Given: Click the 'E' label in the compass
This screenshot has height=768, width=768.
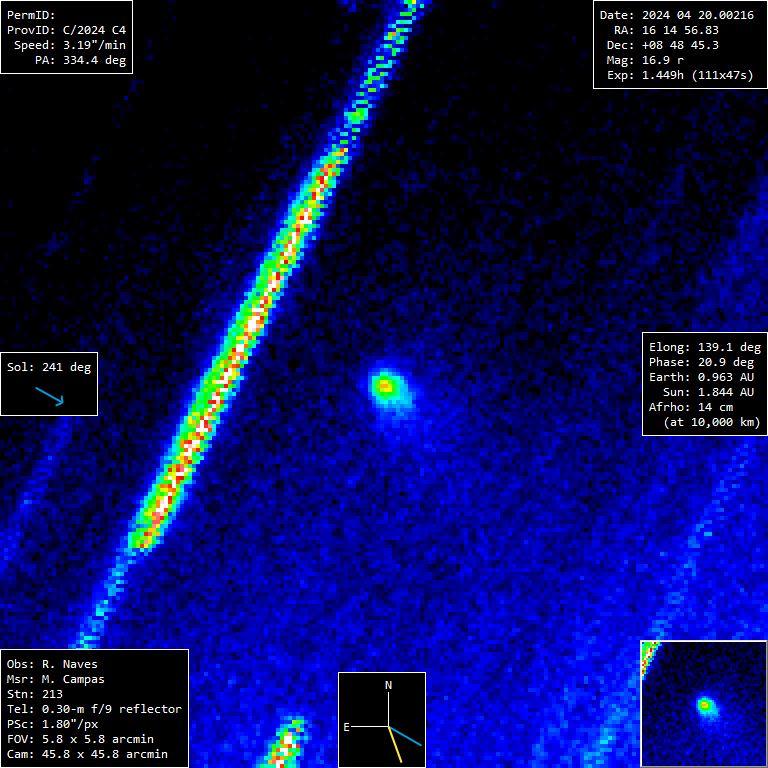Looking at the screenshot, I should pyautogui.click(x=346, y=727).
